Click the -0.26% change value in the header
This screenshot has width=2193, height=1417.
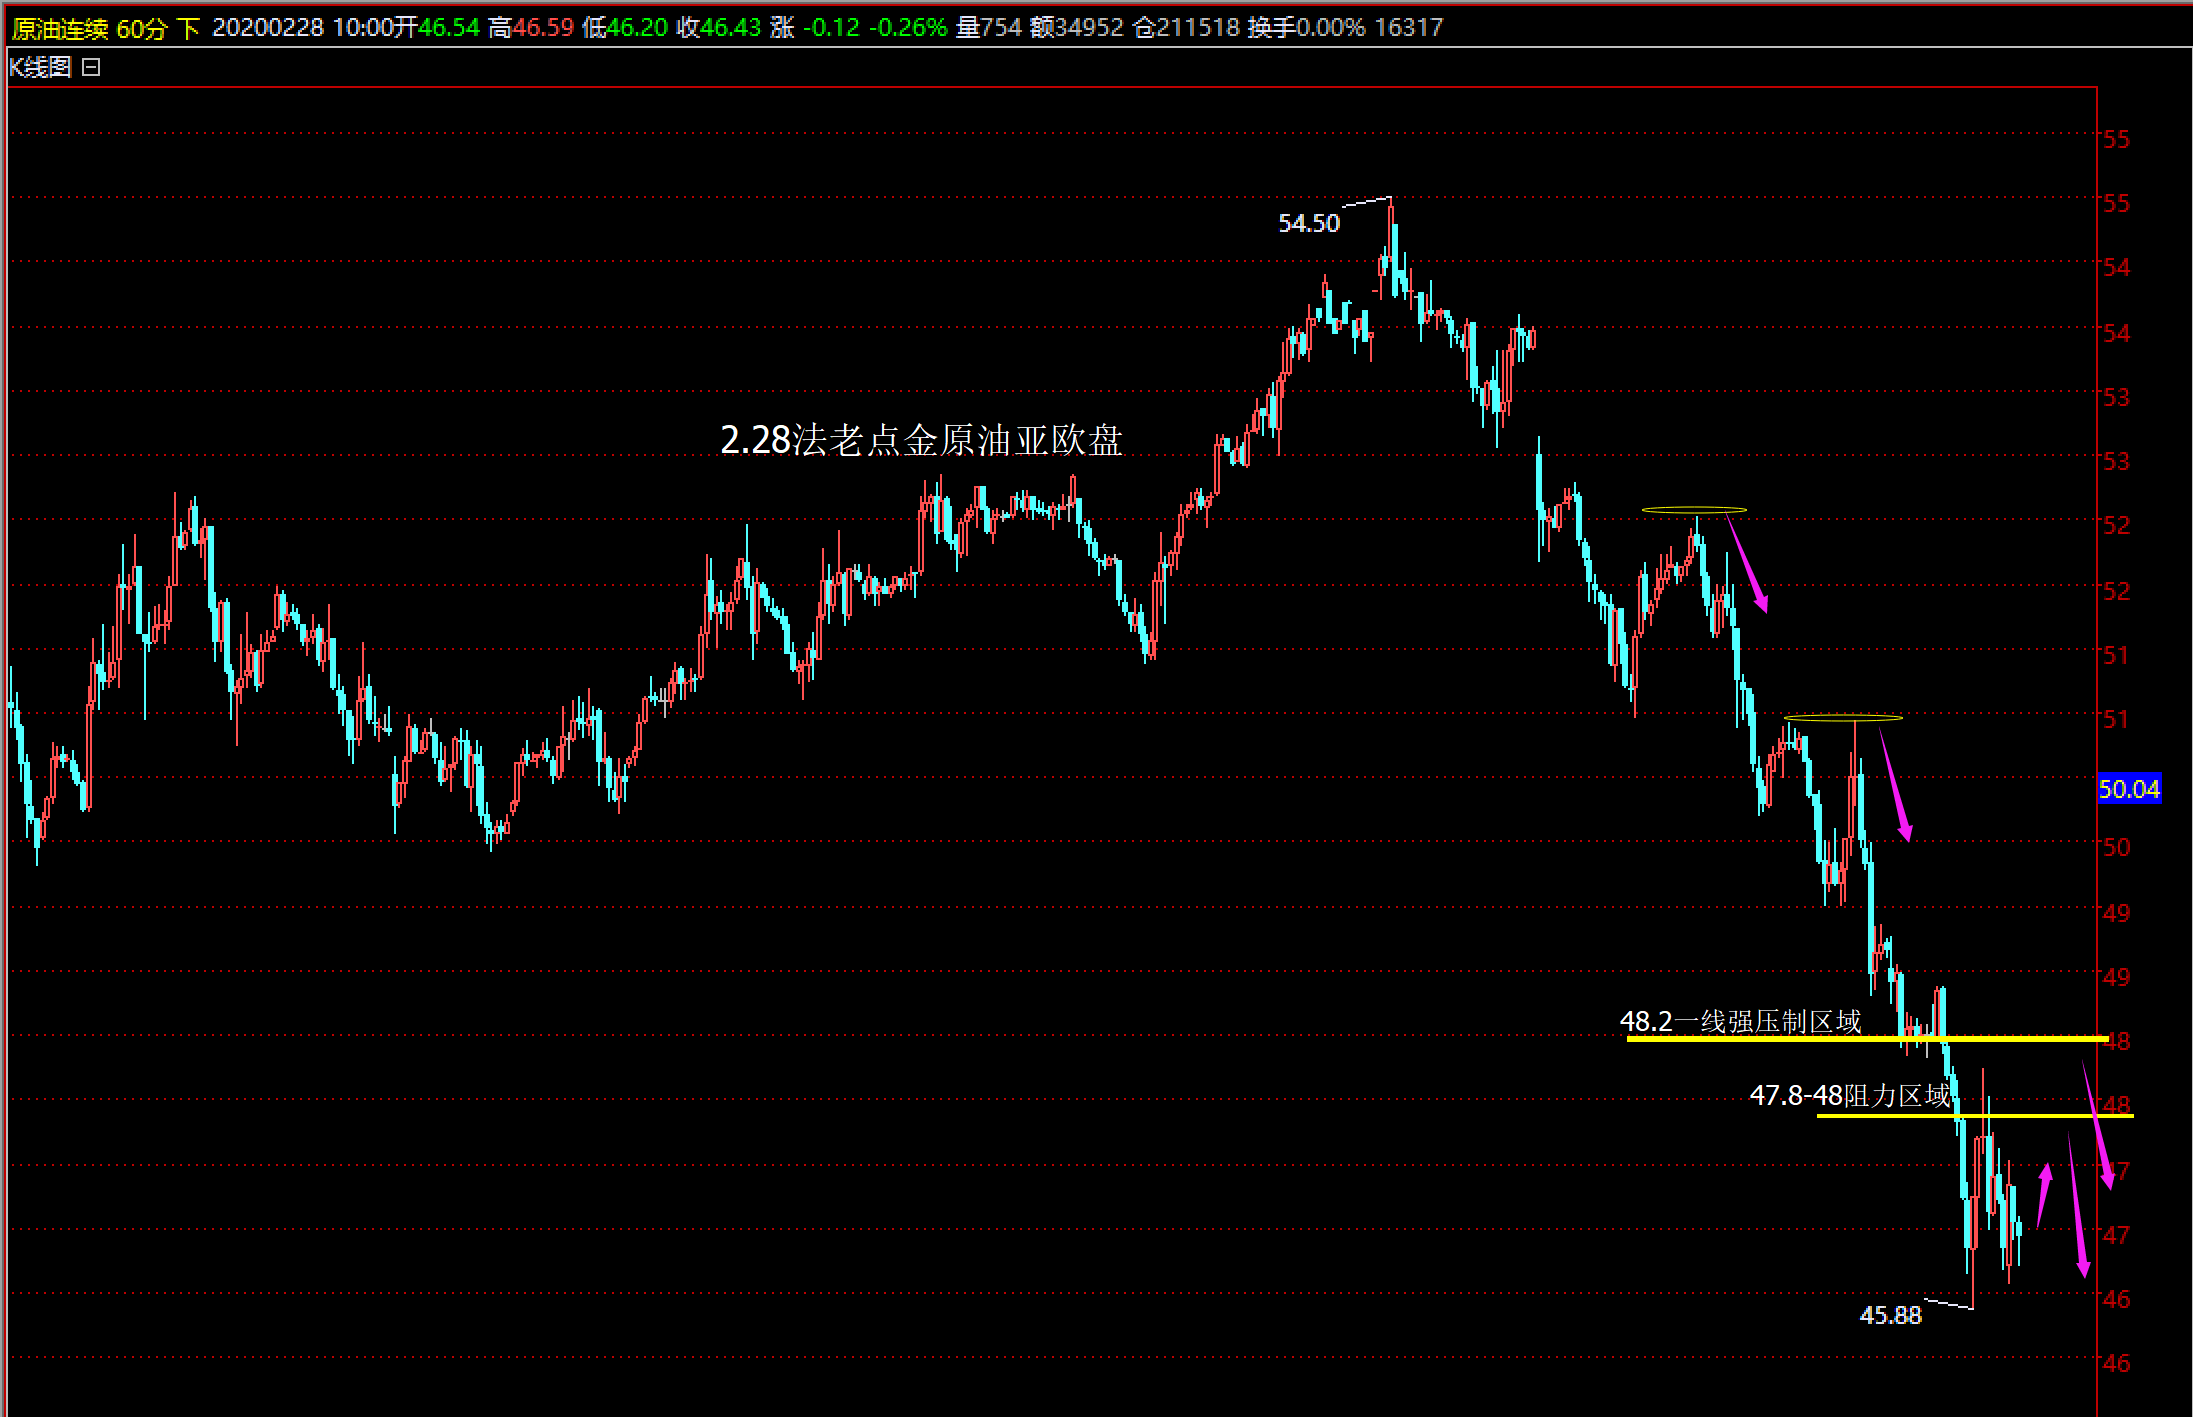[x=907, y=28]
